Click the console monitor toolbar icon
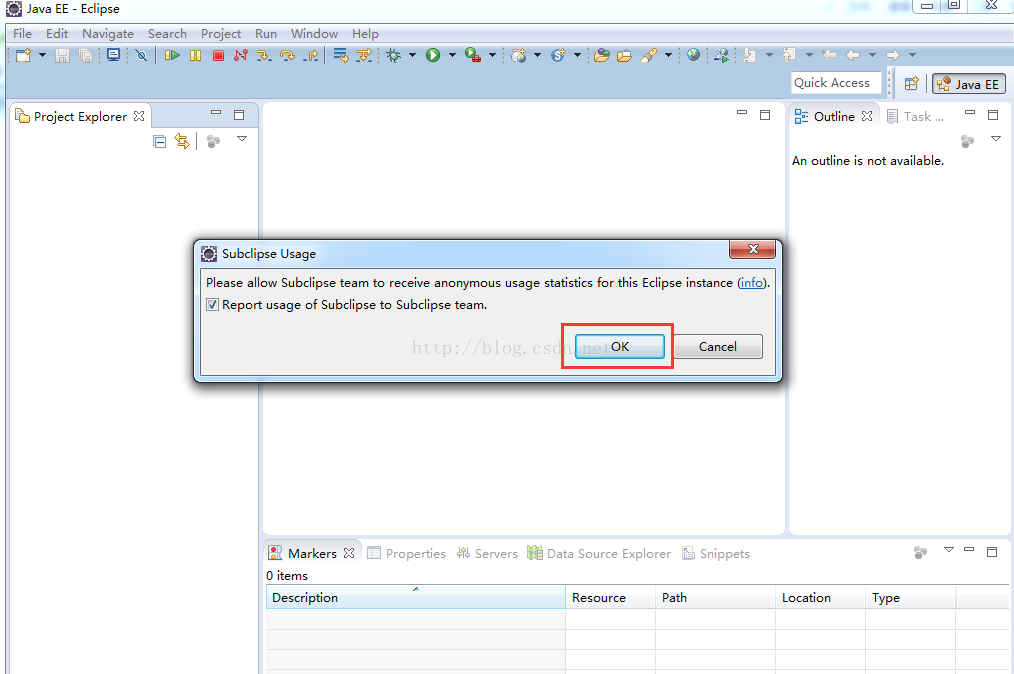The height and width of the screenshot is (674, 1014). coord(113,55)
